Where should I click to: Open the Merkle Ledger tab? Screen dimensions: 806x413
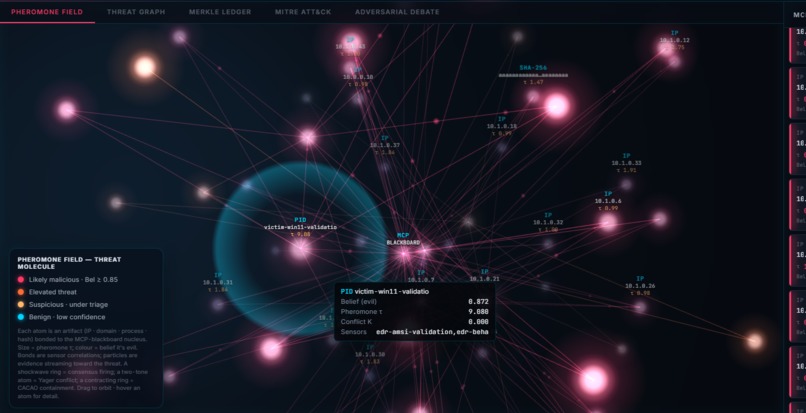220,12
